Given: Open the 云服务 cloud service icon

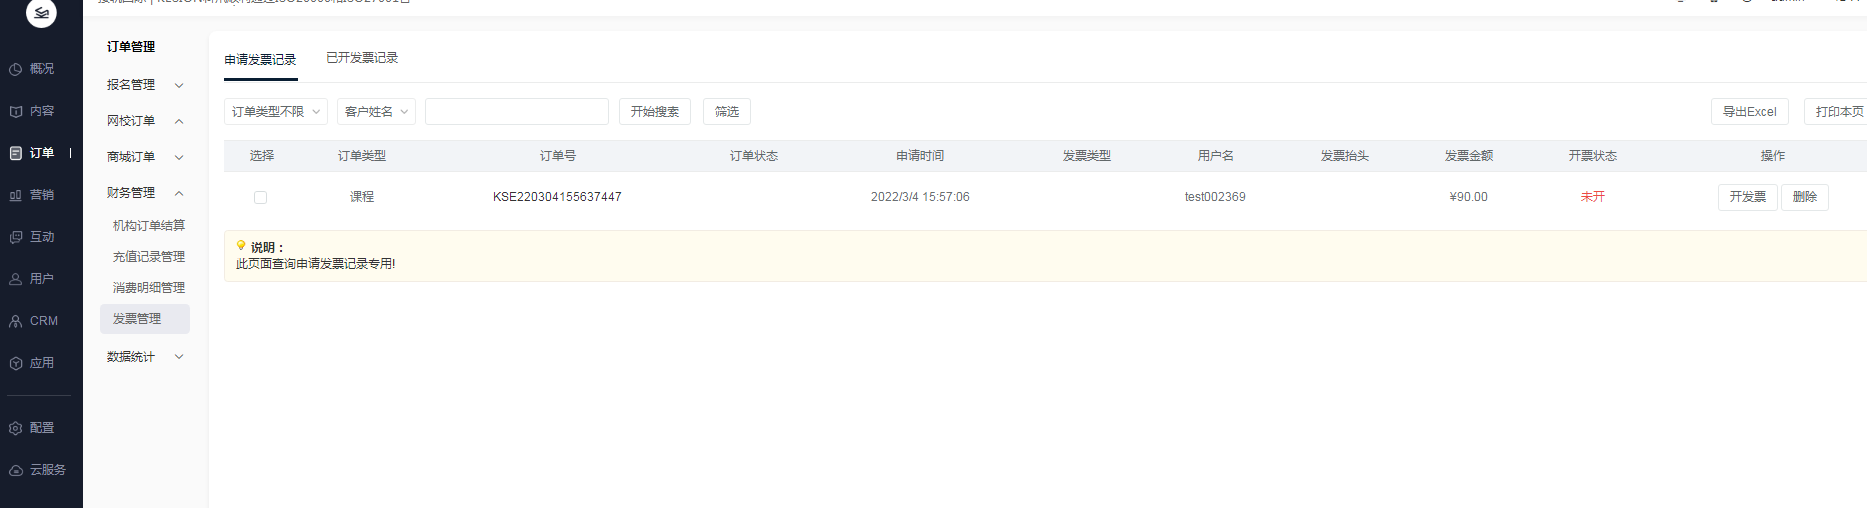Looking at the screenshot, I should tap(16, 470).
